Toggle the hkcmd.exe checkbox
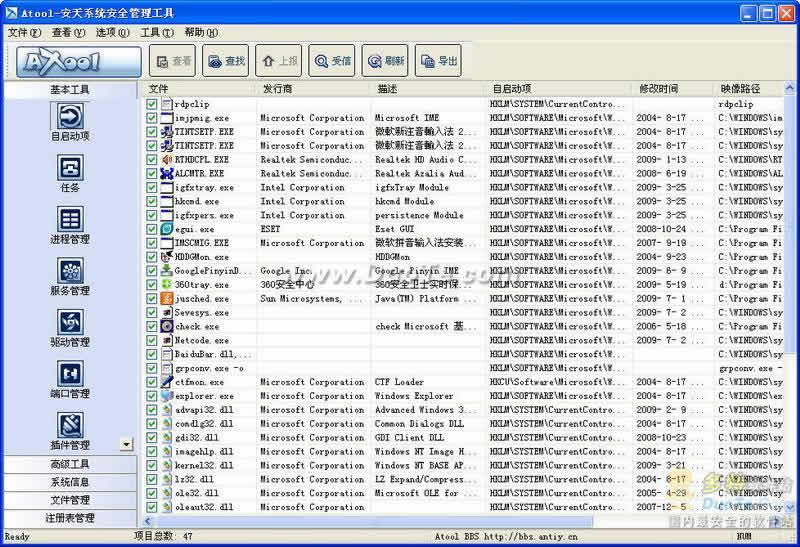Viewport: 800px width, 547px height. (152, 201)
